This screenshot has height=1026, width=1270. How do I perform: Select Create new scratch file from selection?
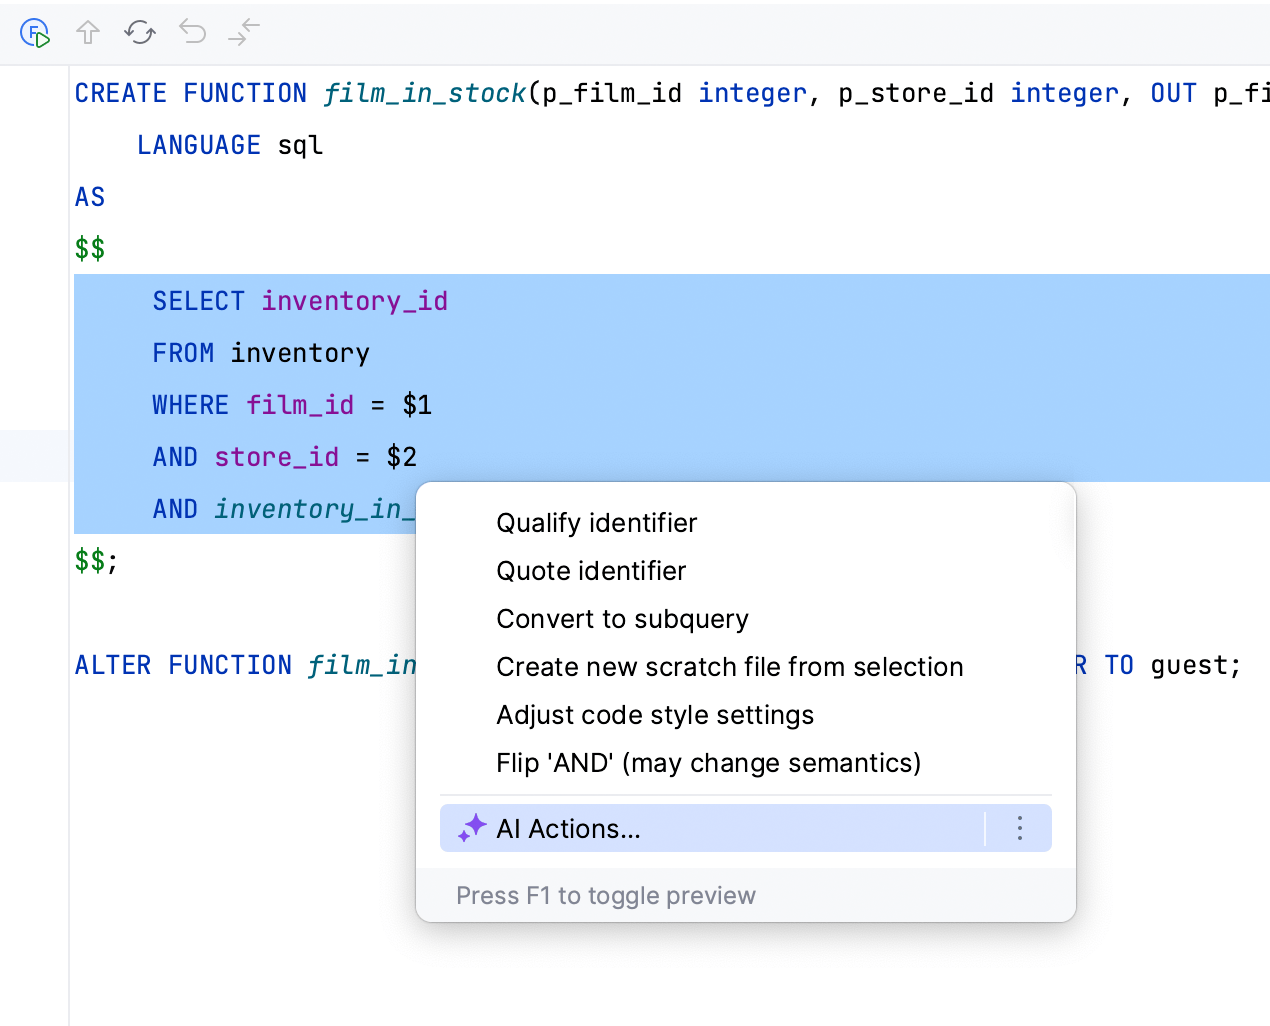(729, 667)
